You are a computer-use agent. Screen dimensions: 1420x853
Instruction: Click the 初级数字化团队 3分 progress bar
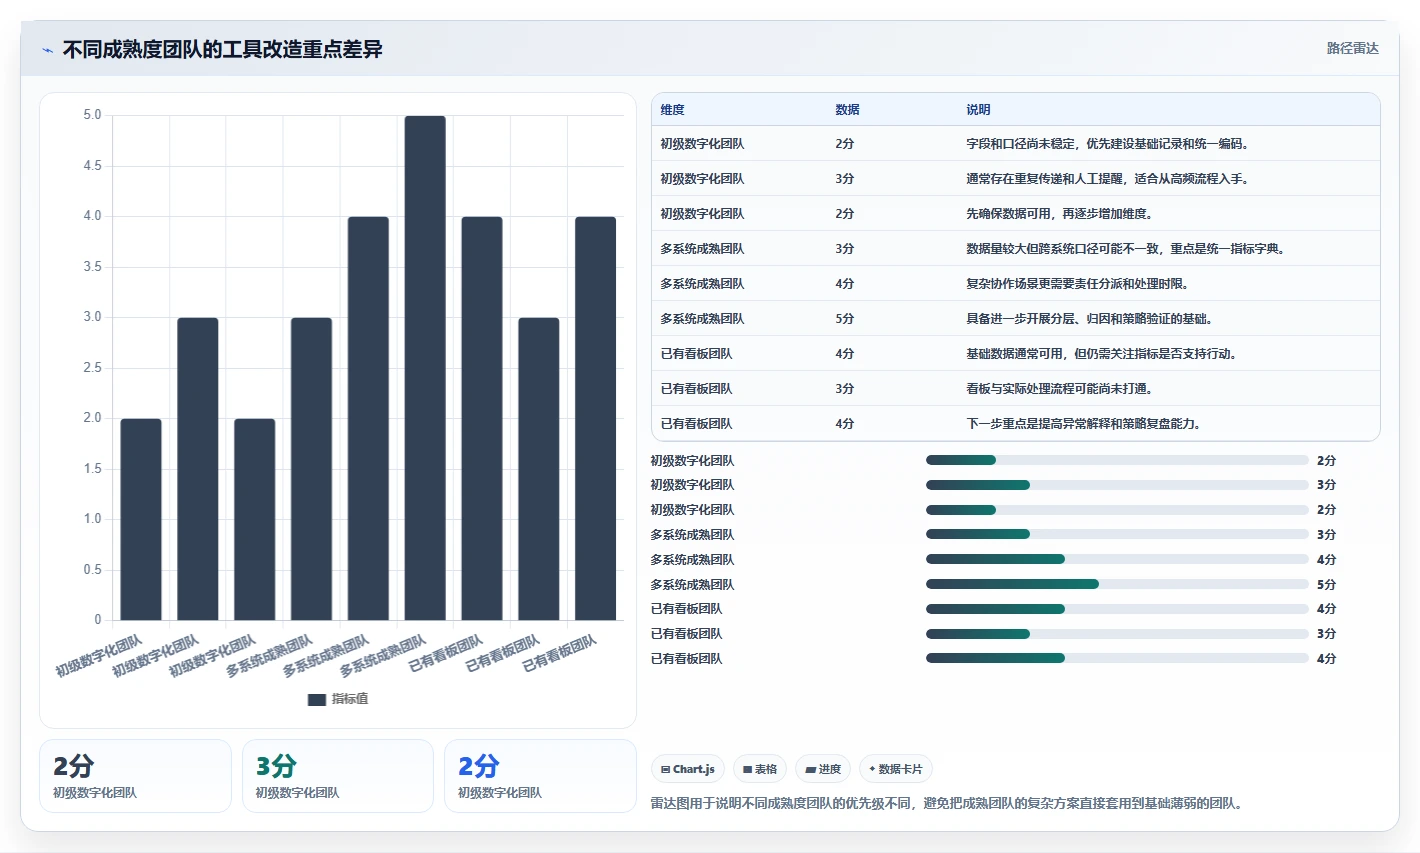pyautogui.click(x=1117, y=485)
